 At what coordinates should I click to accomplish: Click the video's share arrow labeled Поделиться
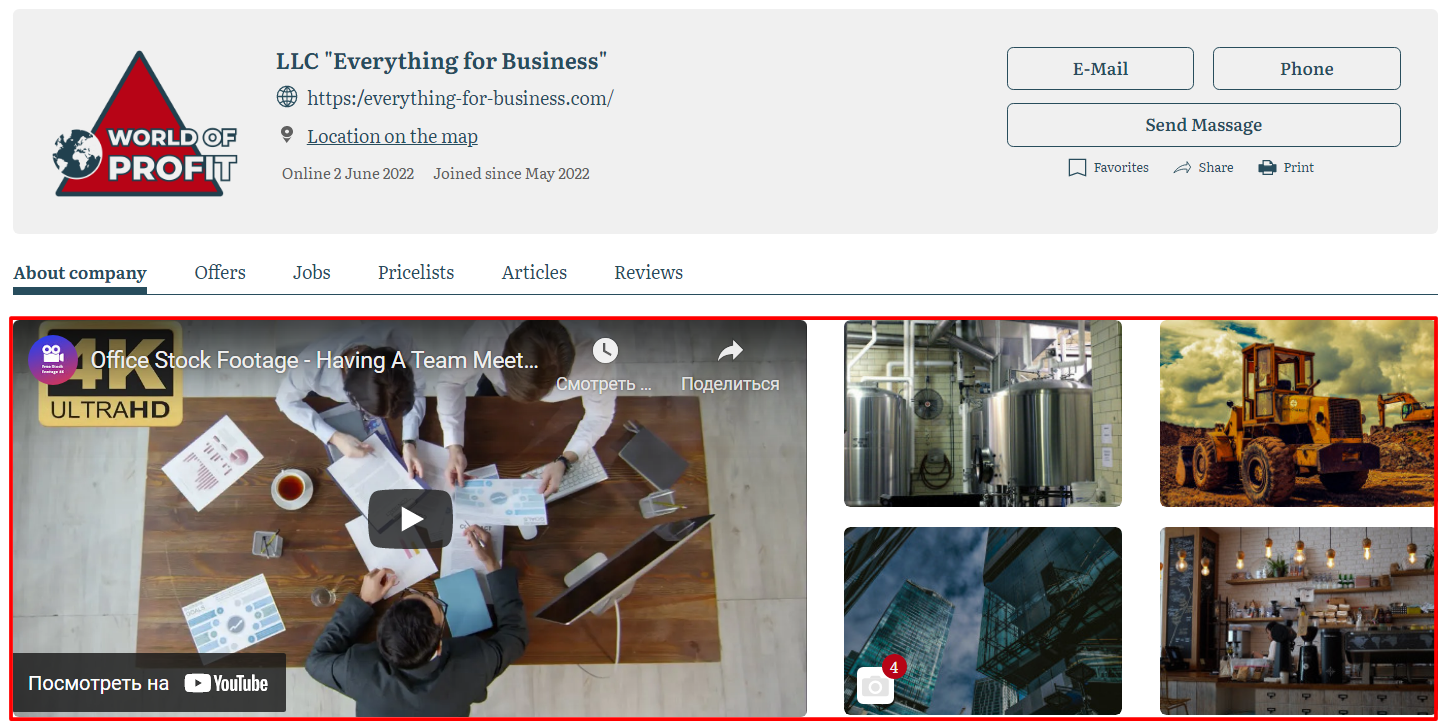tap(730, 351)
